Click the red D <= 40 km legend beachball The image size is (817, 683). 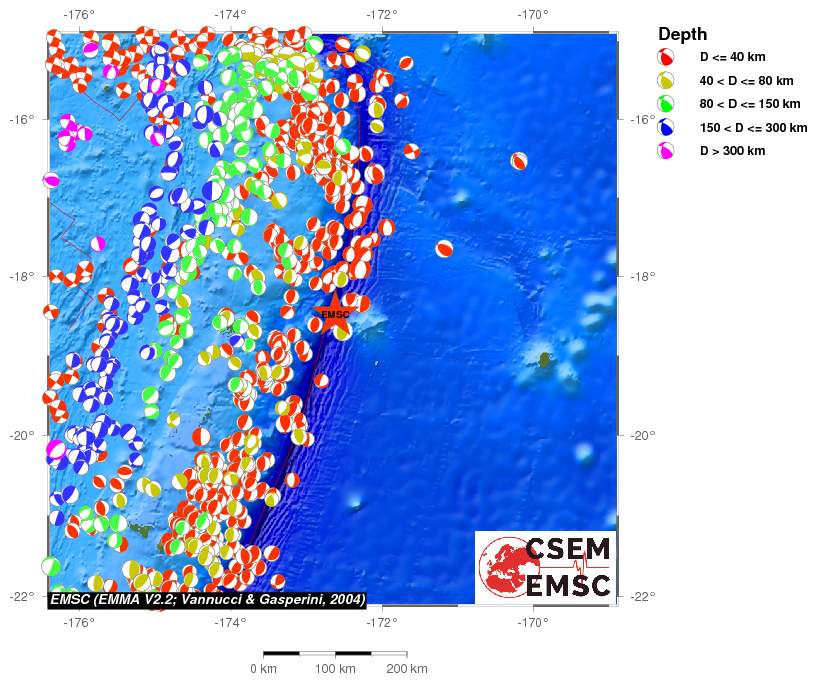(x=665, y=57)
